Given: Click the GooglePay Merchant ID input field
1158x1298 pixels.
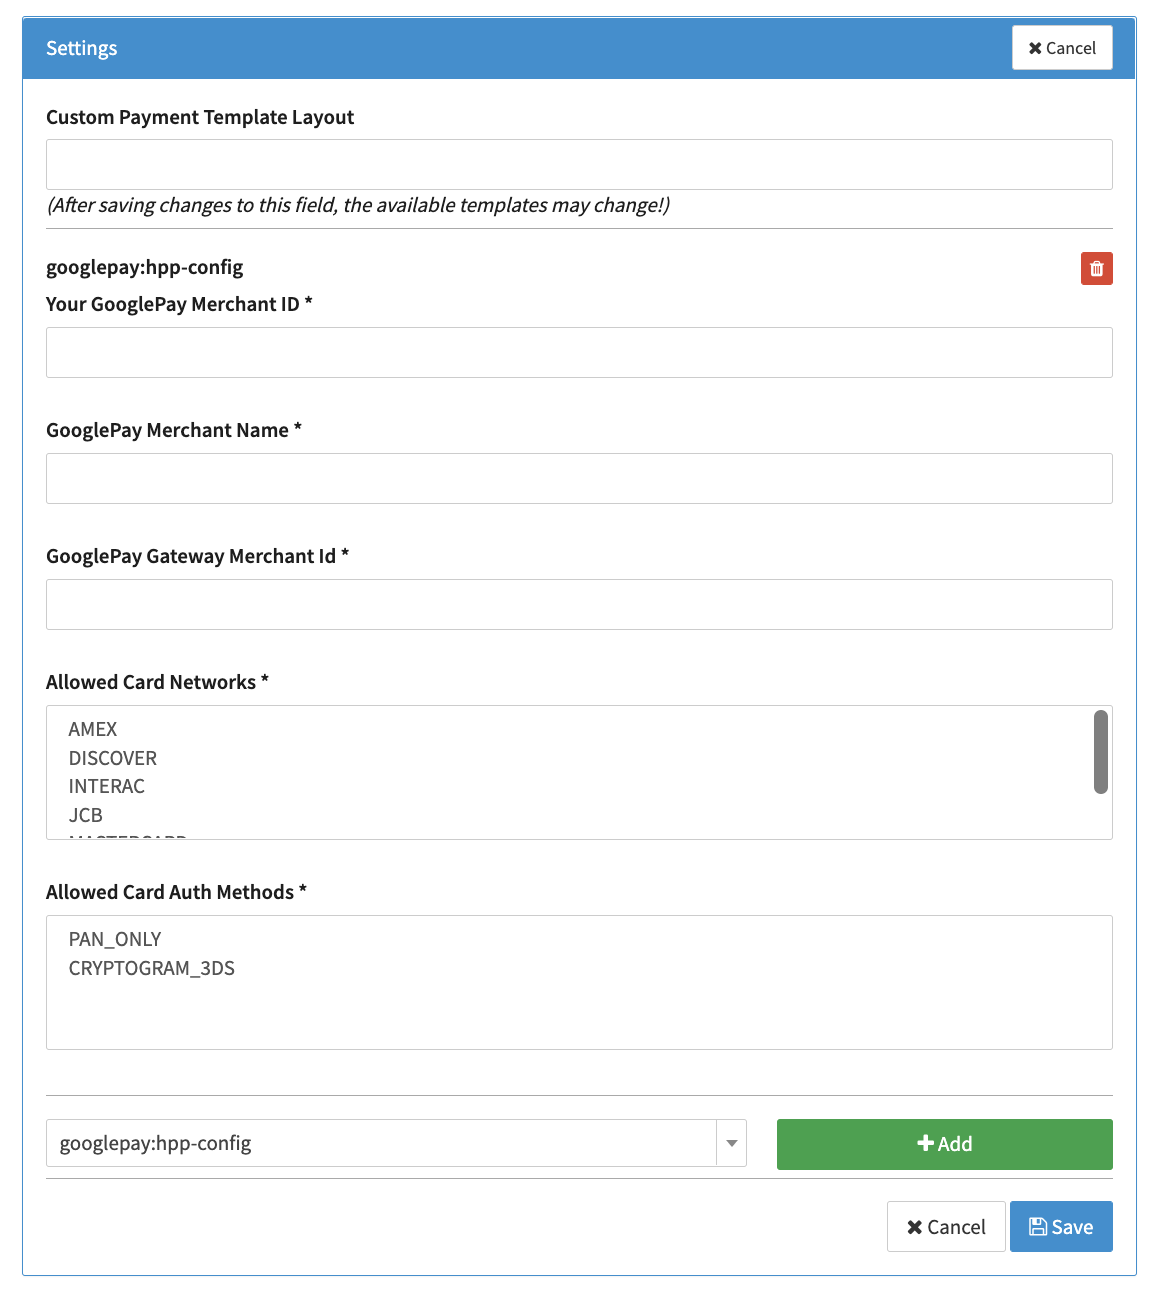Looking at the screenshot, I should click(x=579, y=353).
